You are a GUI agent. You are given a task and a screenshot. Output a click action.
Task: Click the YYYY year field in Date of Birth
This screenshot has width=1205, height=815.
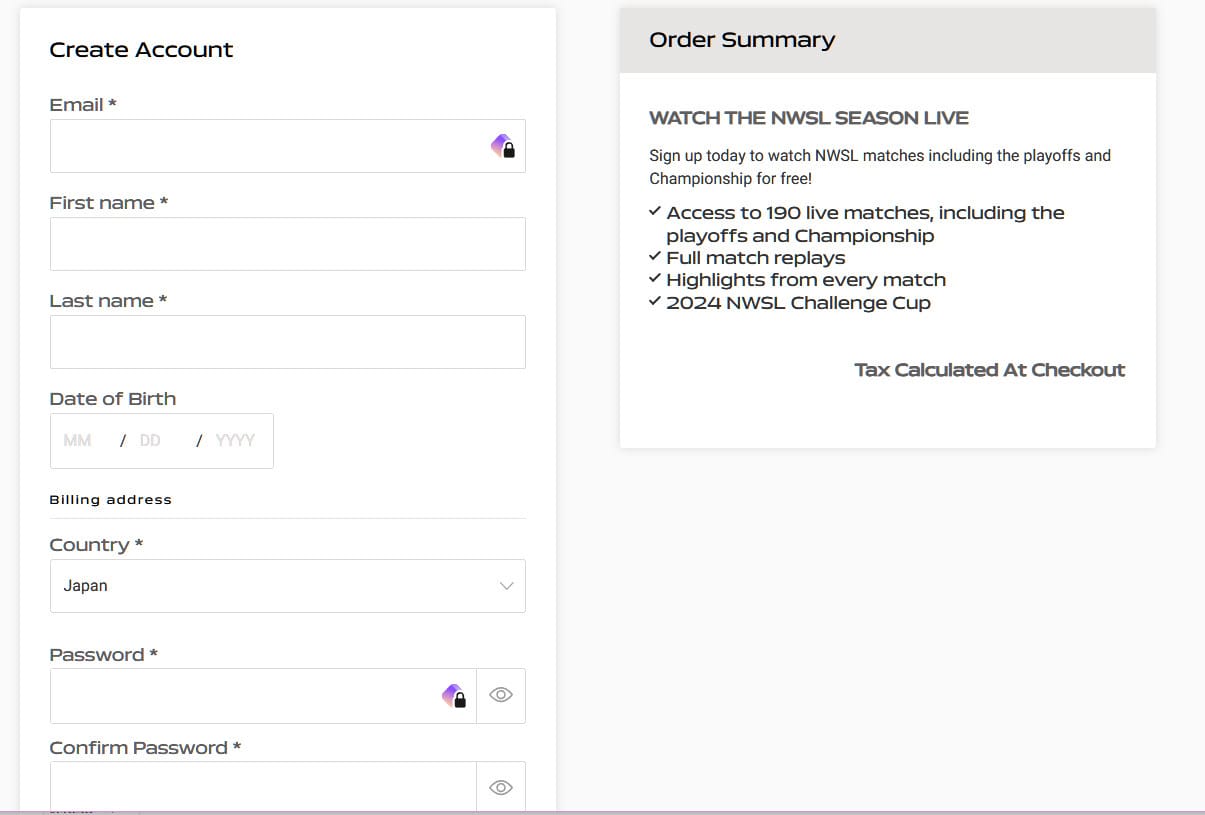click(x=235, y=440)
